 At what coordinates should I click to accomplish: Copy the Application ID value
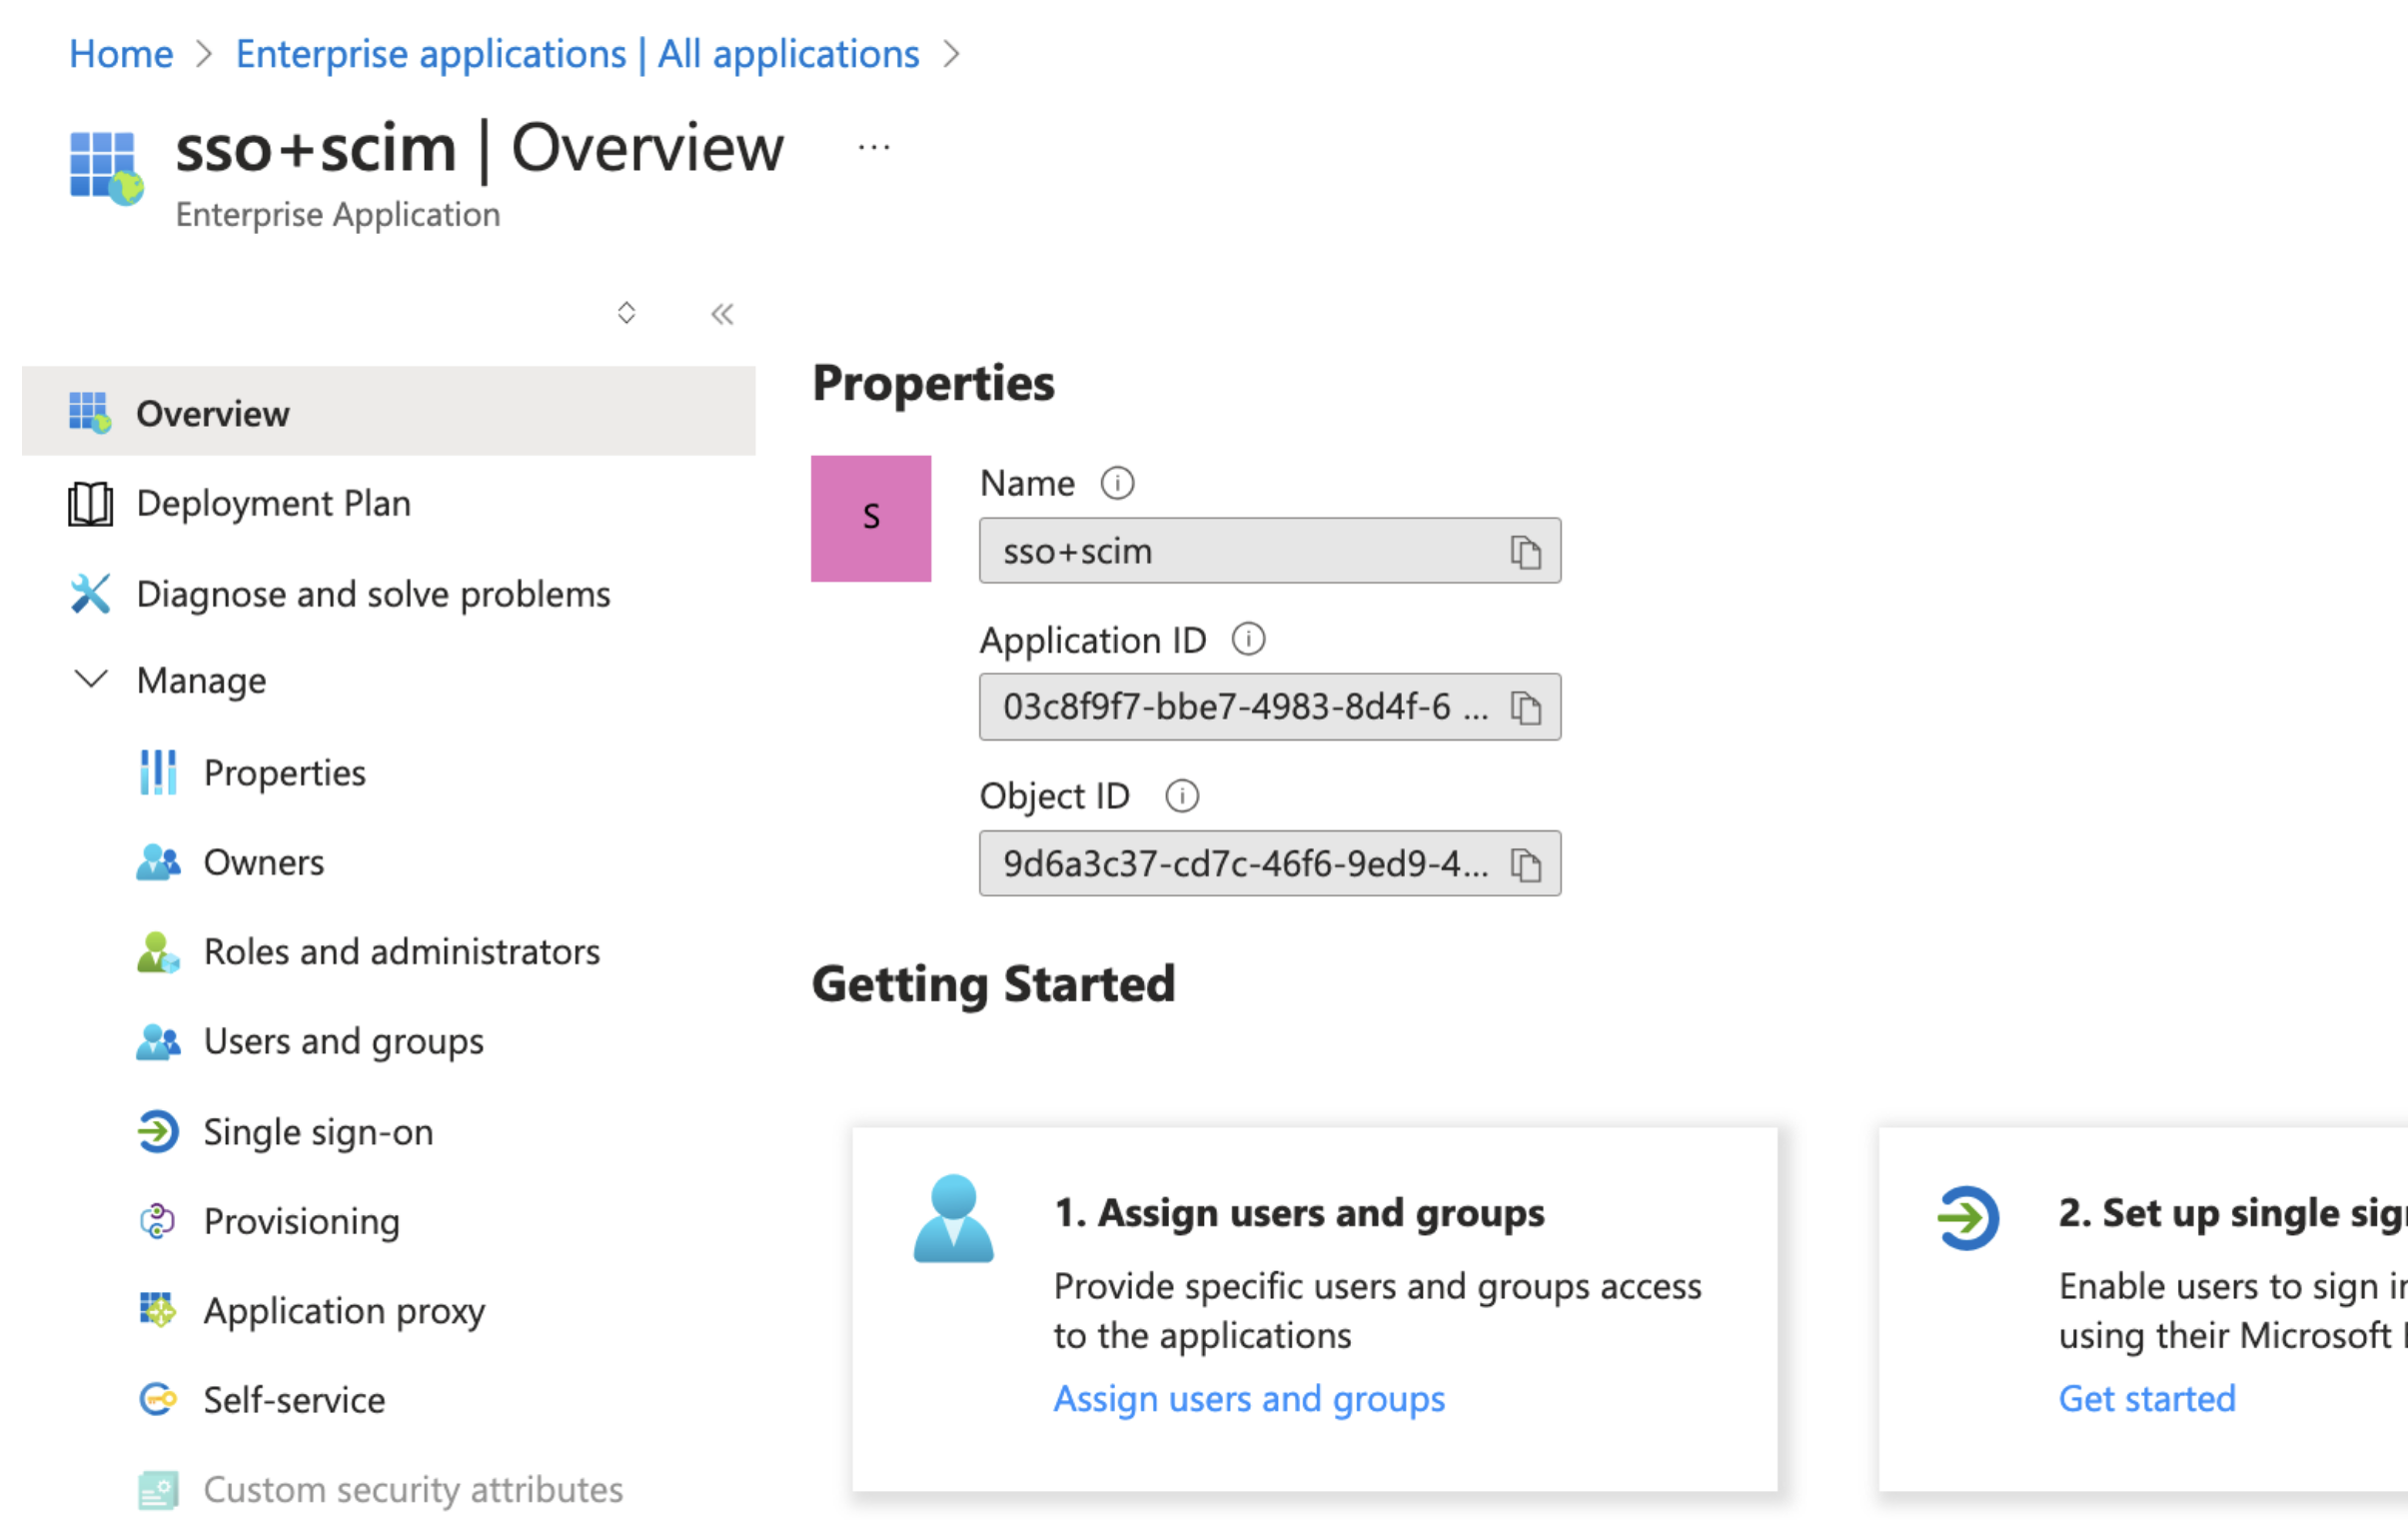[1525, 708]
